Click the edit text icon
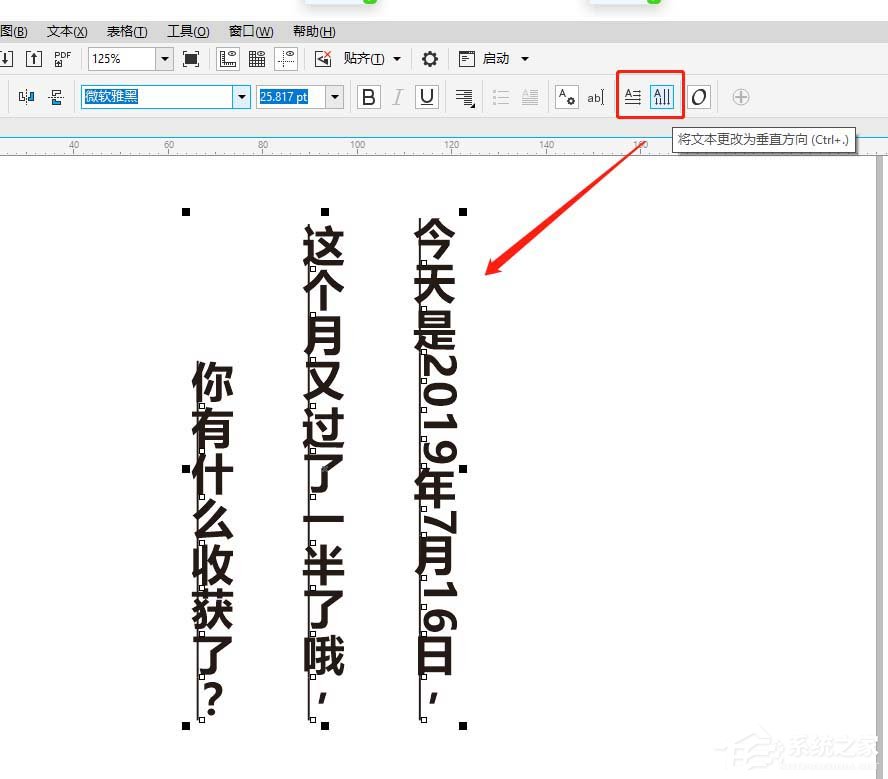The width and height of the screenshot is (888, 779). click(x=596, y=96)
